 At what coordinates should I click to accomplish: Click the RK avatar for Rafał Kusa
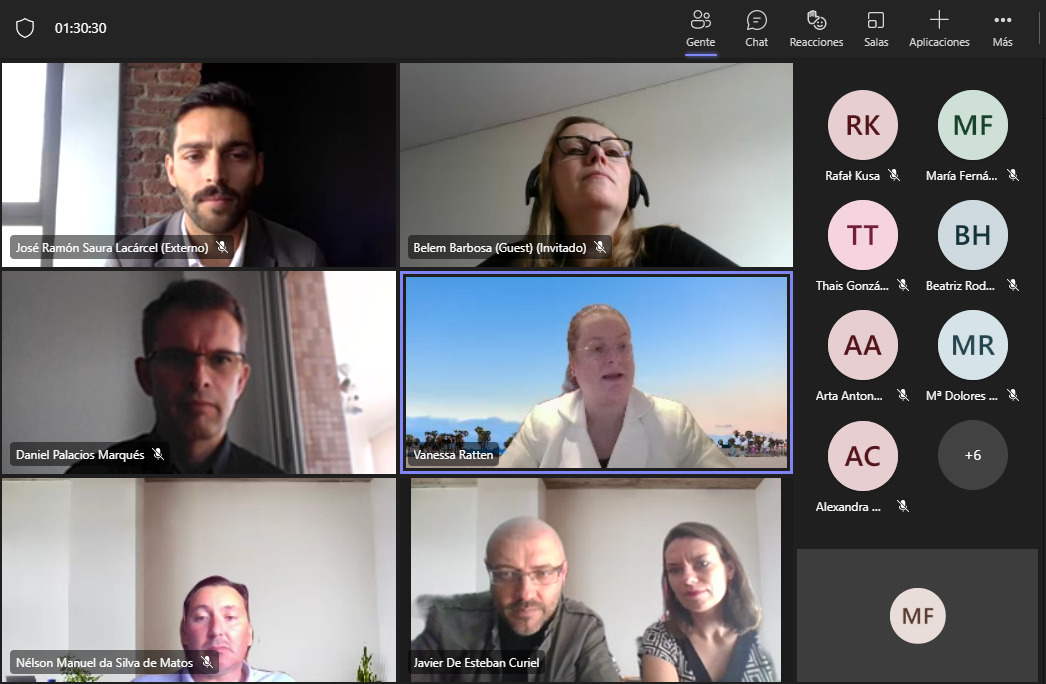pos(863,125)
